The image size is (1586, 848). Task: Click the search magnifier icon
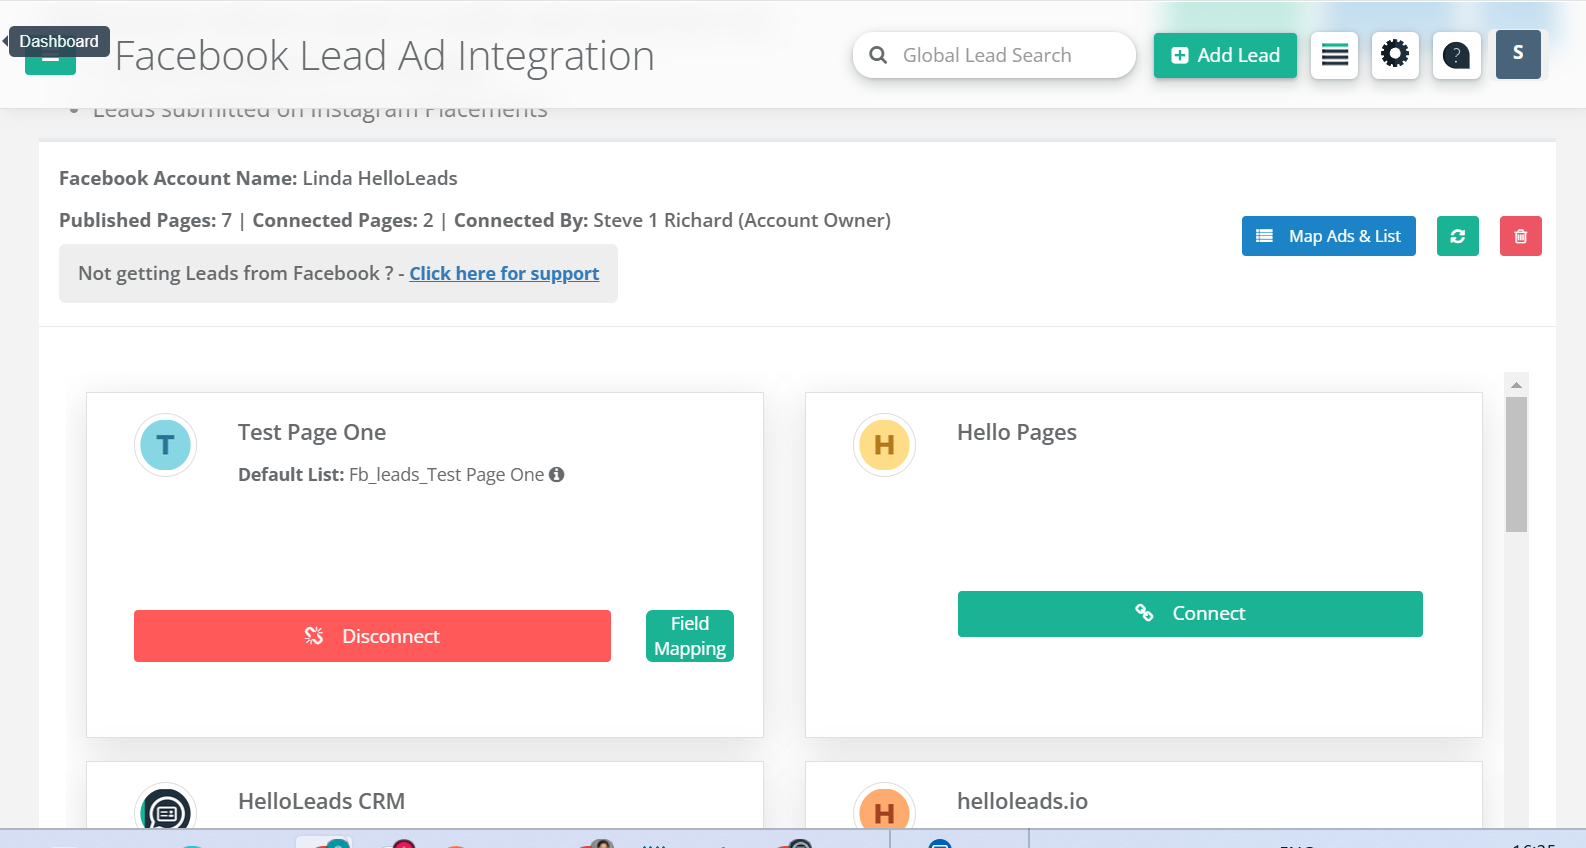tap(878, 55)
